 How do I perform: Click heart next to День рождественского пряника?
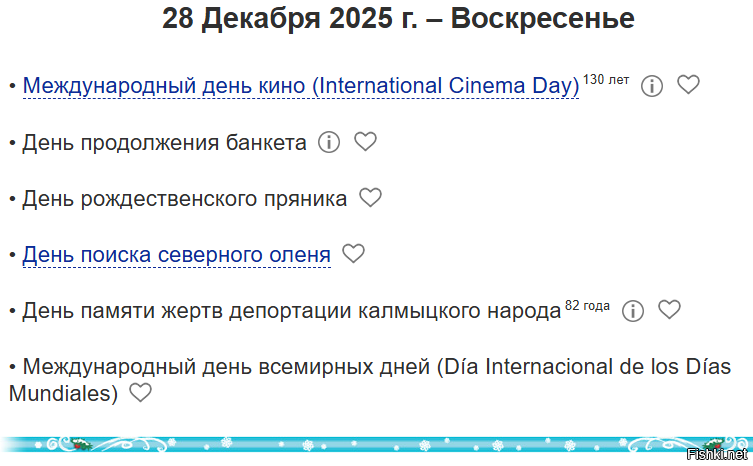click(371, 197)
